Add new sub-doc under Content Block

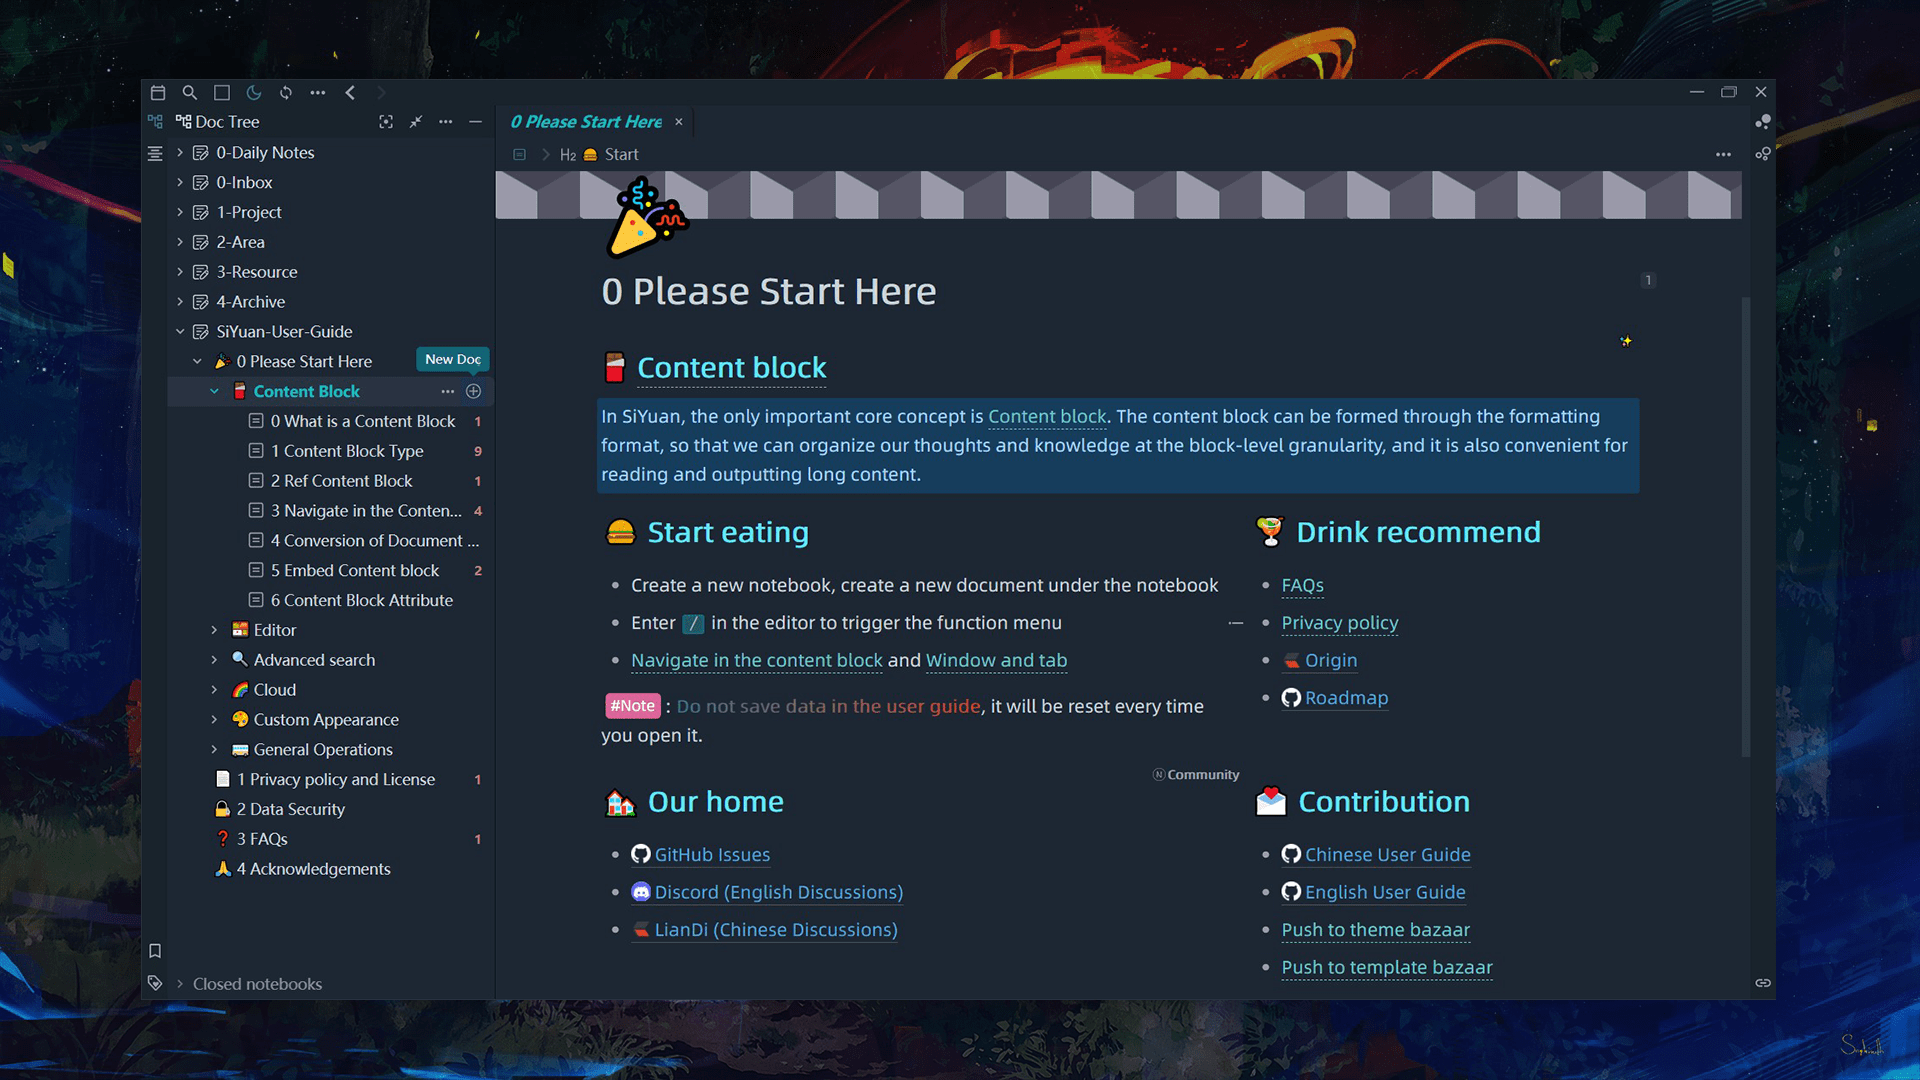point(474,391)
